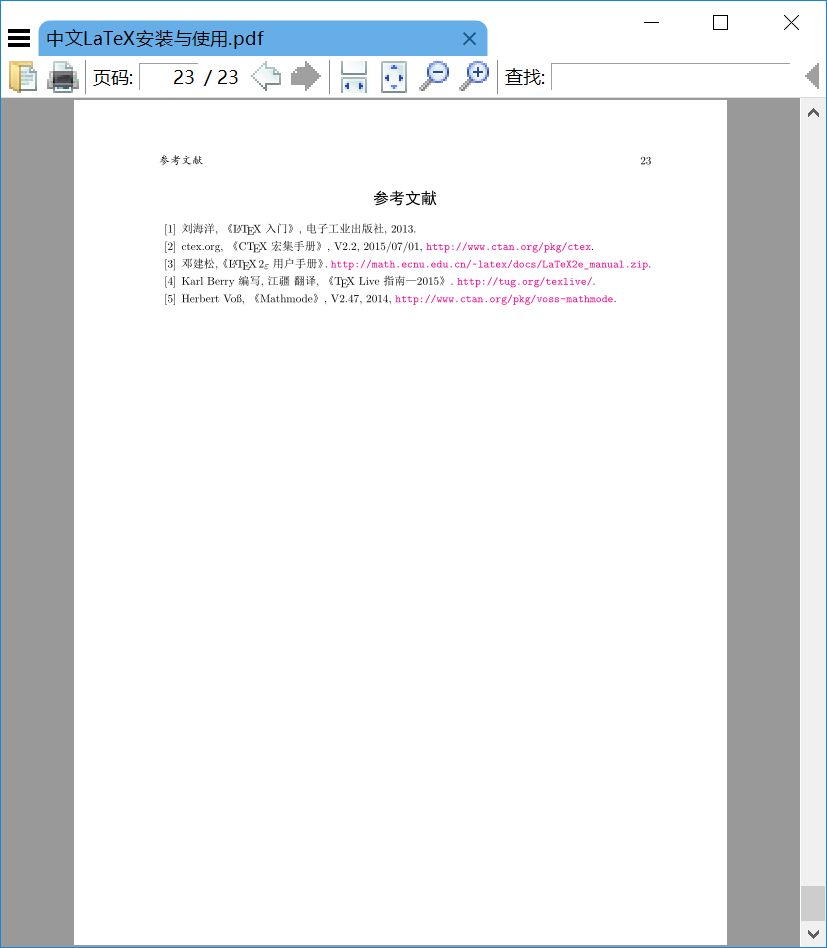Click the 参考文献 running header text
Image resolution: width=827 pixels, height=948 pixels.
click(x=181, y=160)
